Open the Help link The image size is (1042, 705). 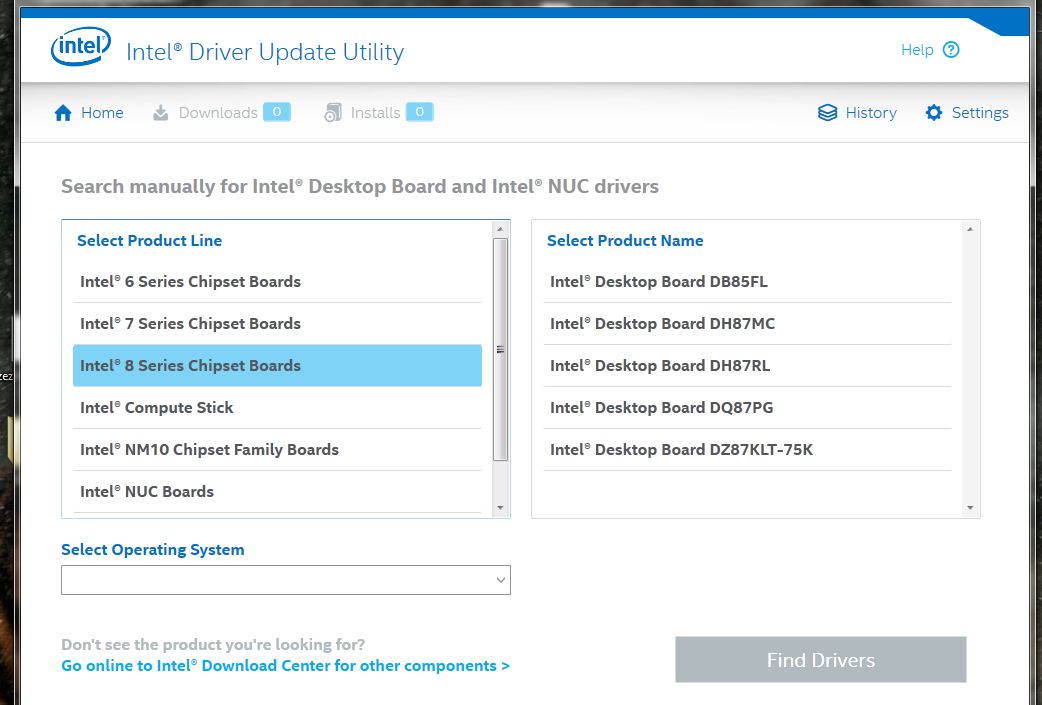(x=930, y=50)
